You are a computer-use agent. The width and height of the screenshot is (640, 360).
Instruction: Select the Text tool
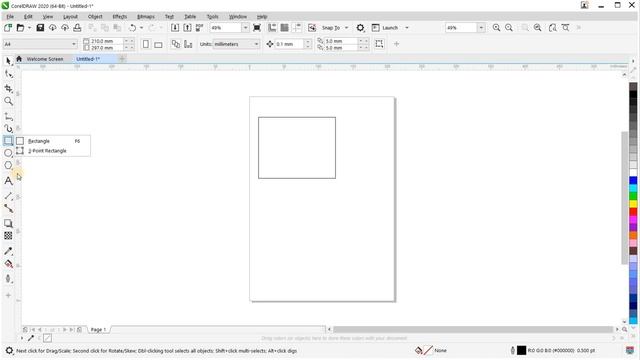click(8, 181)
